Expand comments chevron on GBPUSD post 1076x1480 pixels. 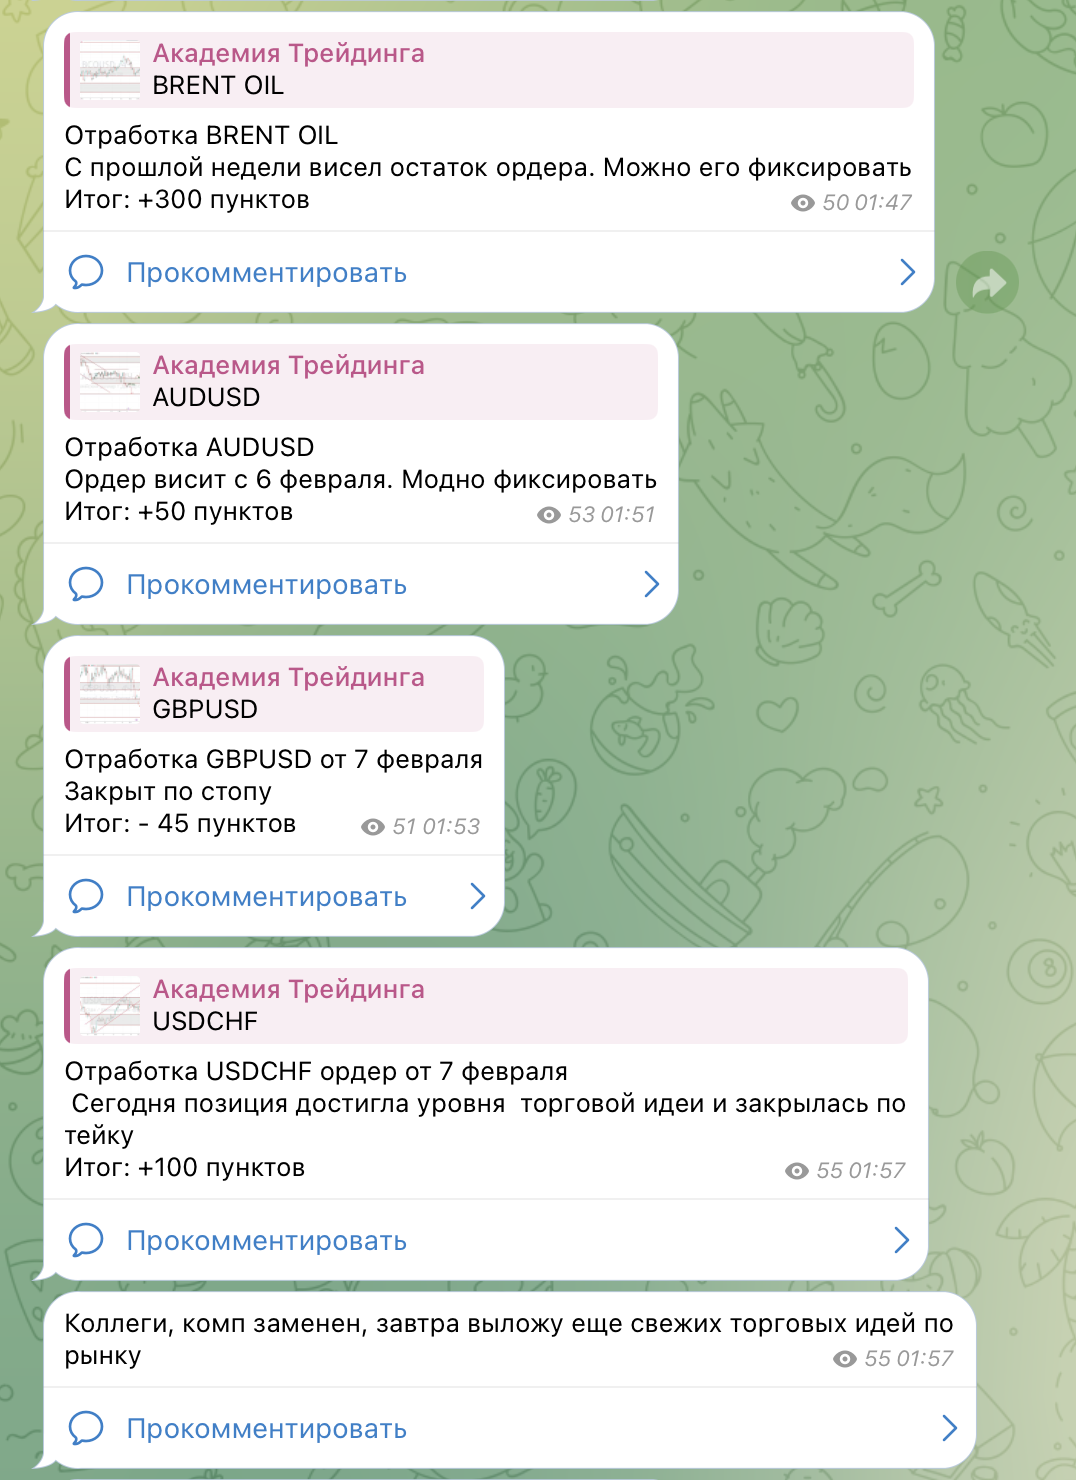pos(477,896)
